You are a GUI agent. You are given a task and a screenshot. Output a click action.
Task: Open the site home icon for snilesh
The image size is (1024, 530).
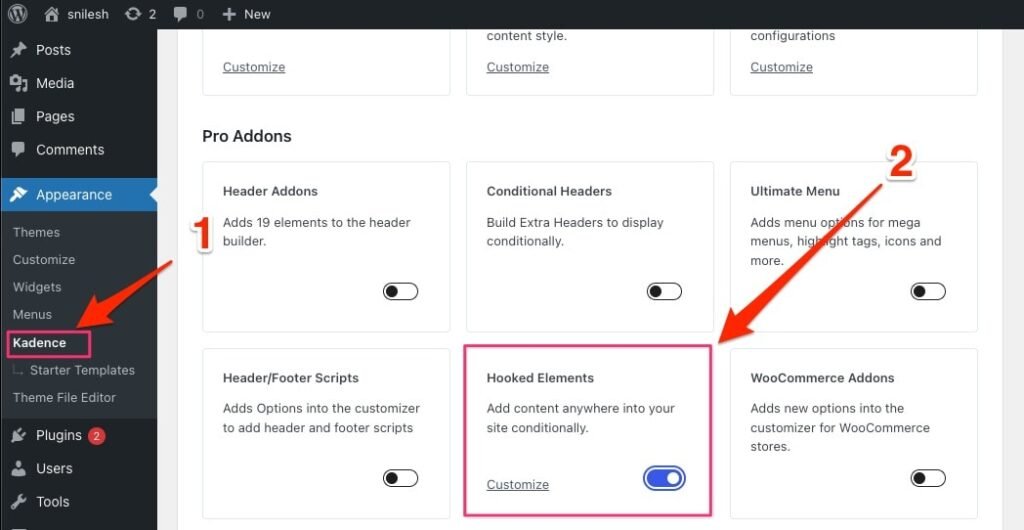(x=52, y=14)
